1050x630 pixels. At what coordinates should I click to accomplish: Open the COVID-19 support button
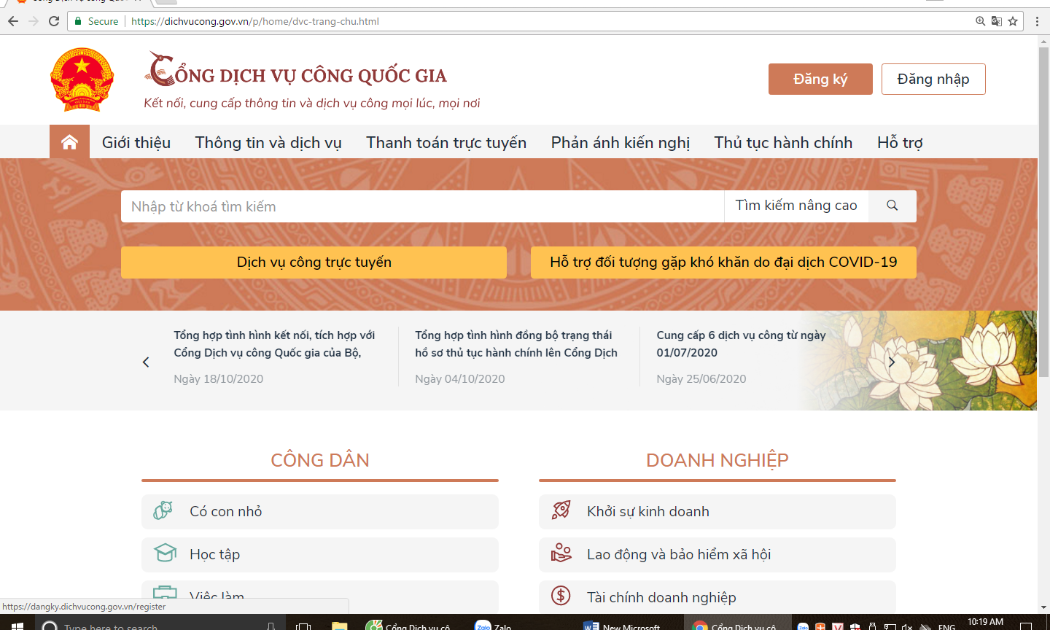point(723,262)
